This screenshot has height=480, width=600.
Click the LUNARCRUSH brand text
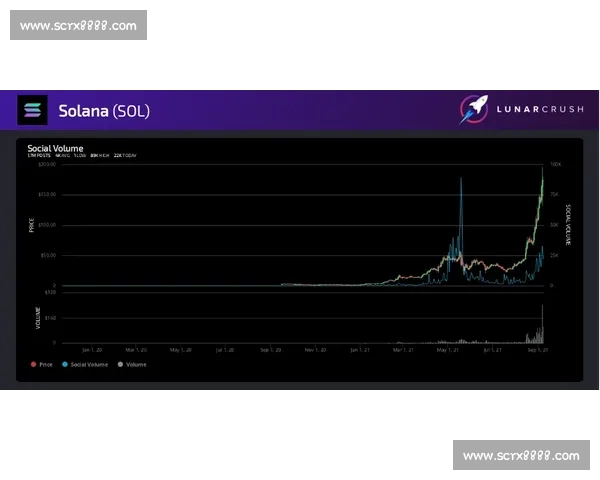(x=535, y=111)
